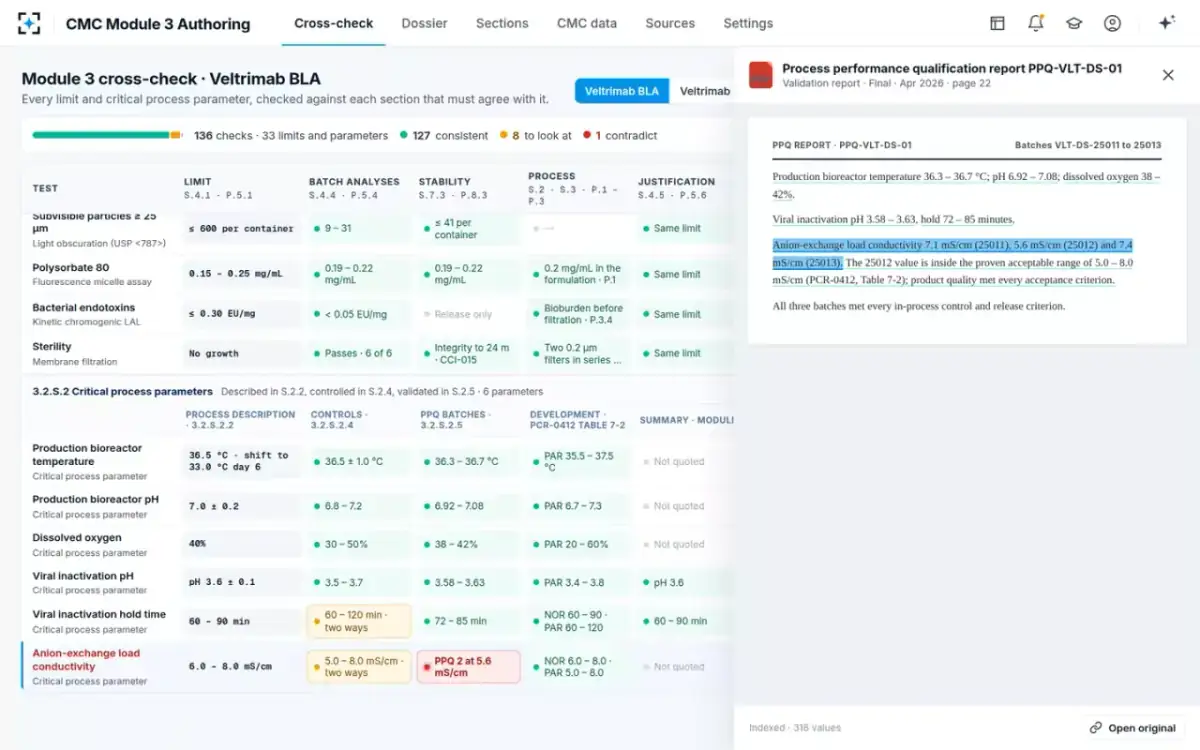Screen dimensions: 1200x750
Task: Click < 0.05 EU/mg batch cell
Action: click(x=359, y=314)
